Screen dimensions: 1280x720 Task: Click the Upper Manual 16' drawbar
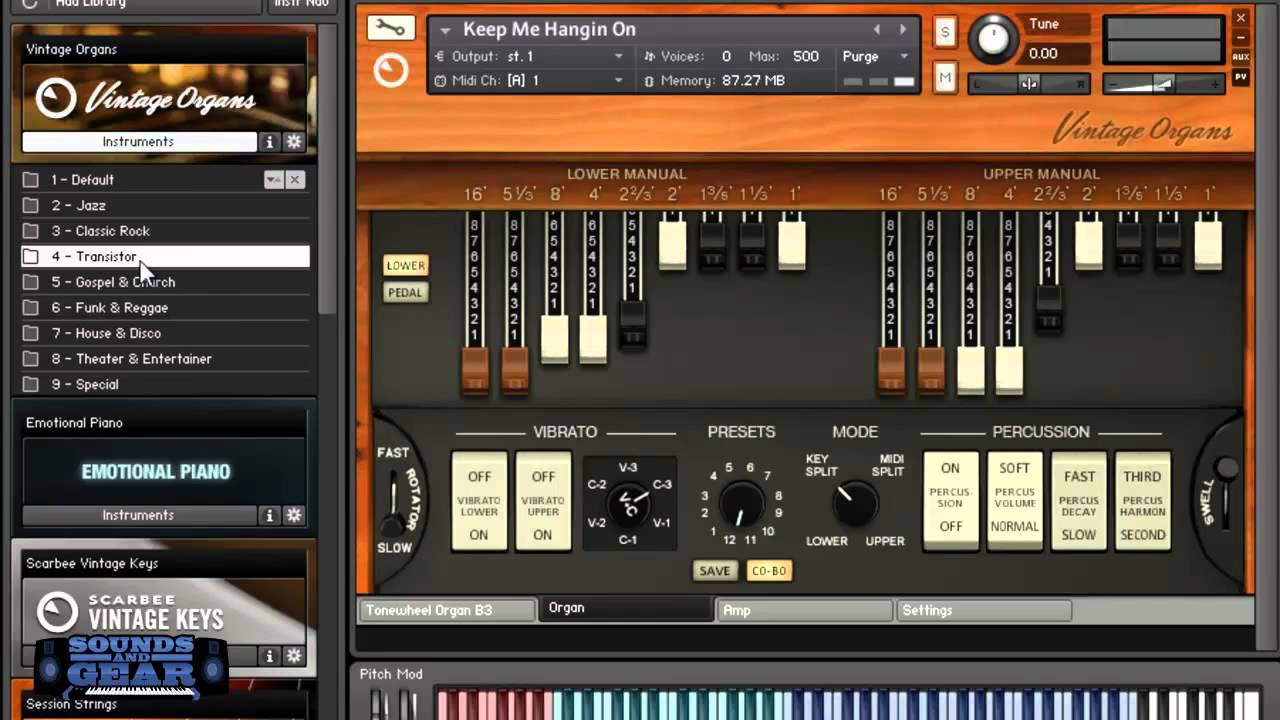pos(891,370)
